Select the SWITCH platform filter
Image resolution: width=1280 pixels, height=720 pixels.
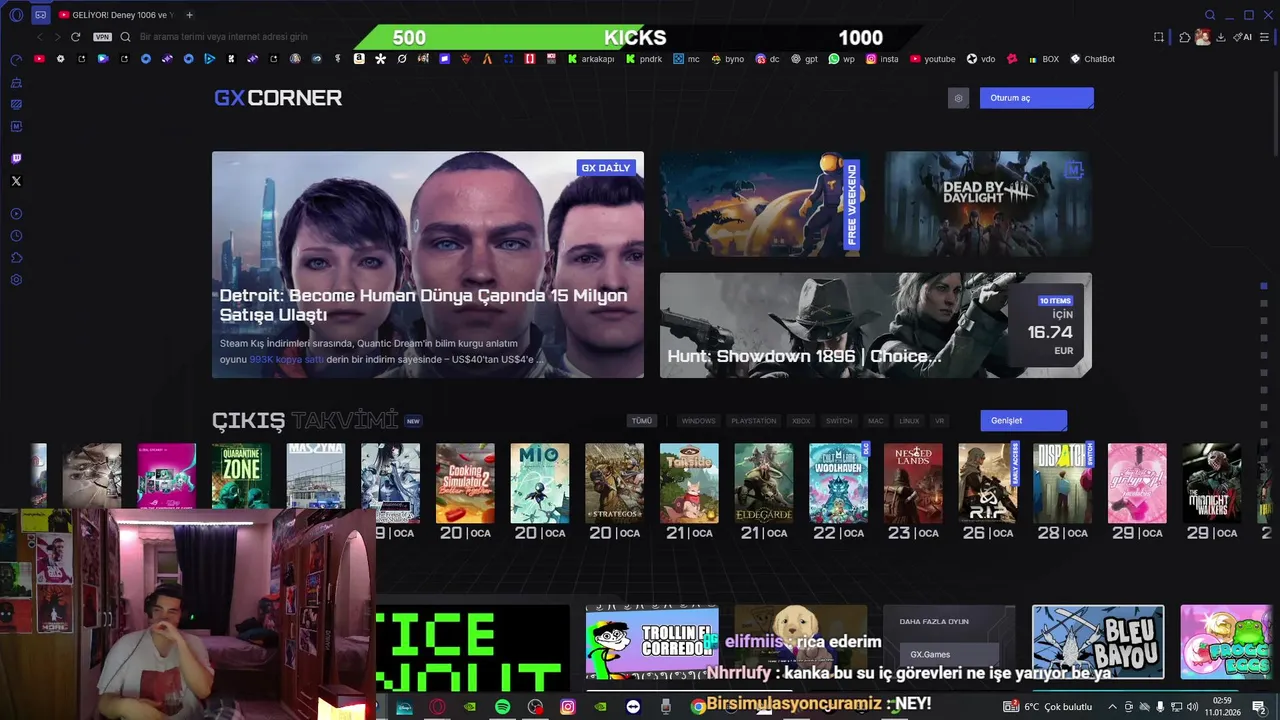839,421
